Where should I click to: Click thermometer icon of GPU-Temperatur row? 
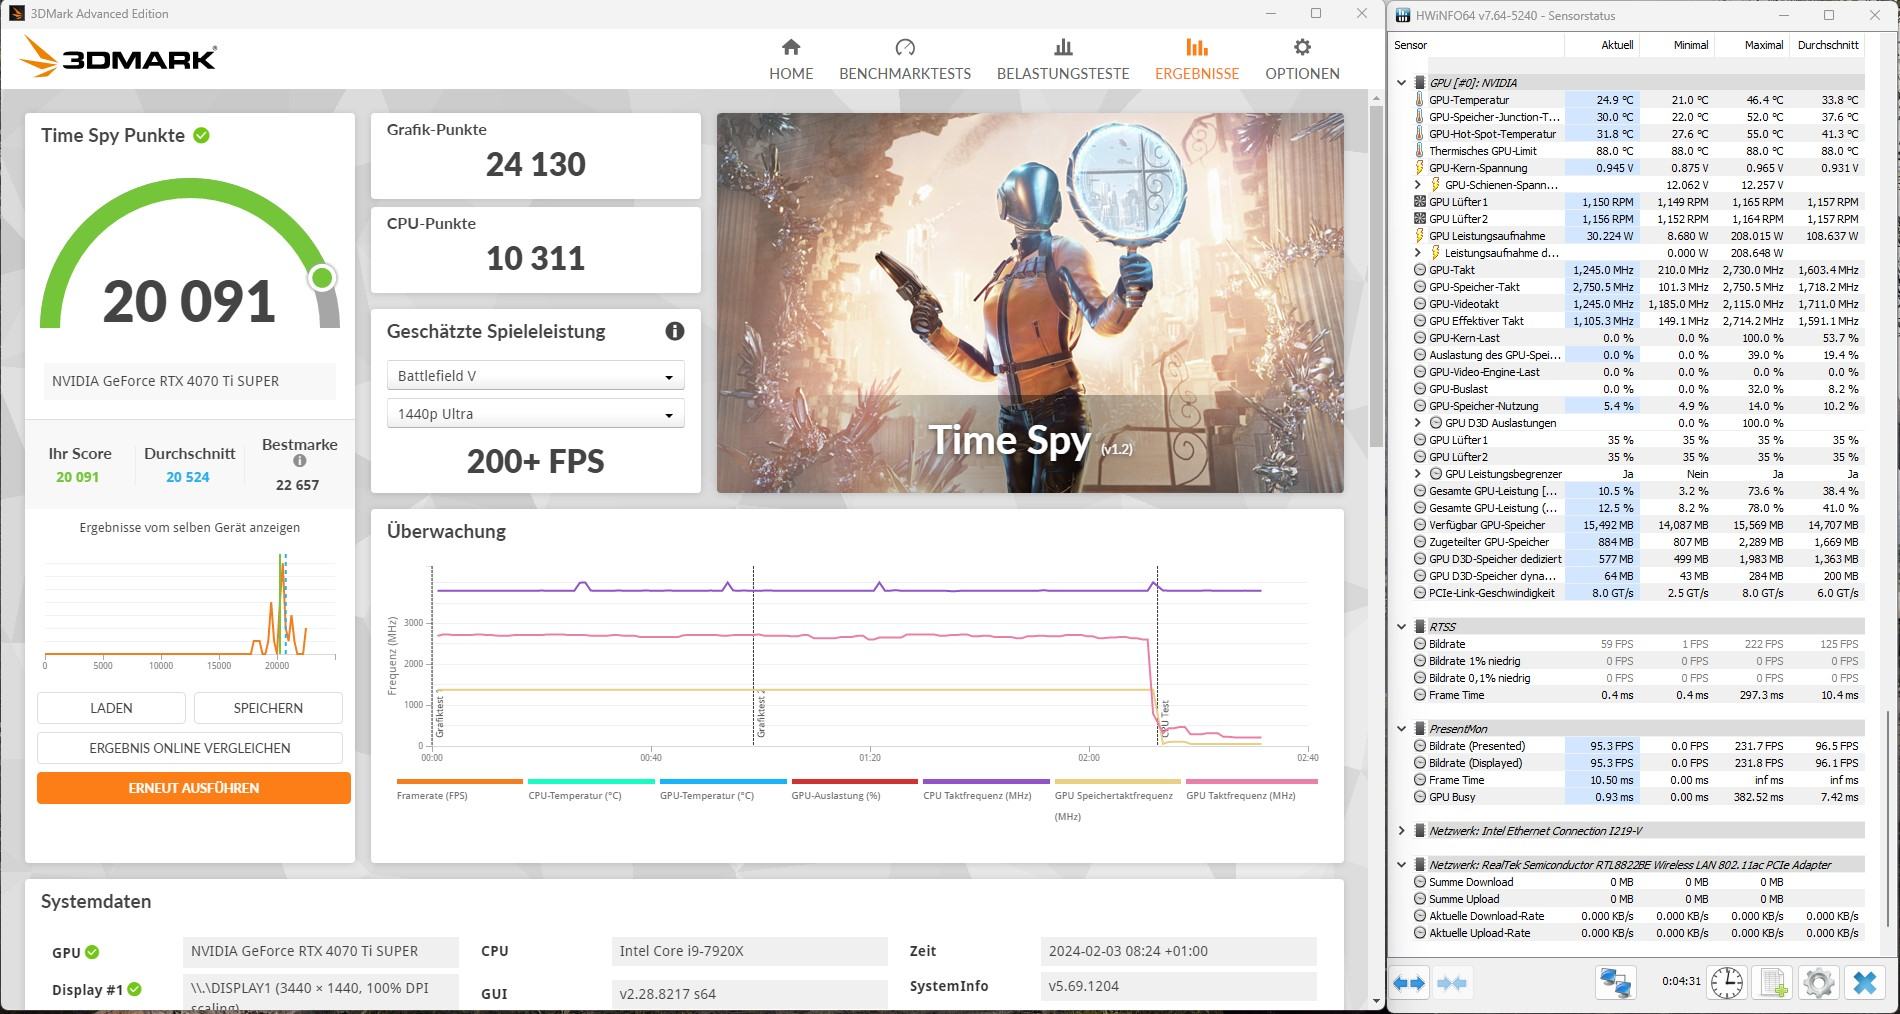[x=1419, y=100]
